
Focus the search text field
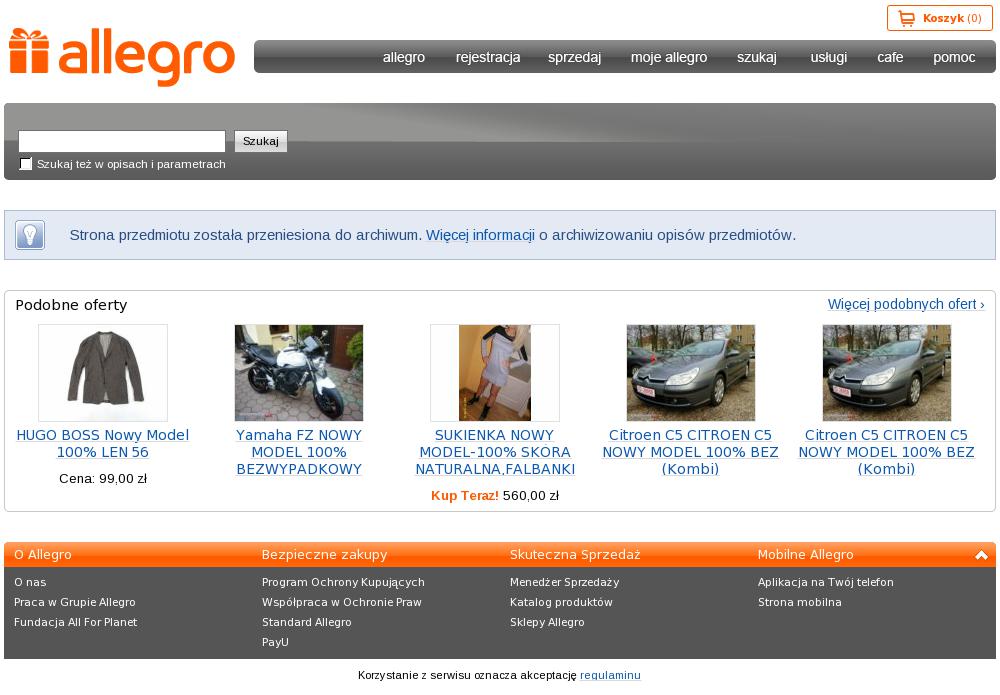pos(122,141)
